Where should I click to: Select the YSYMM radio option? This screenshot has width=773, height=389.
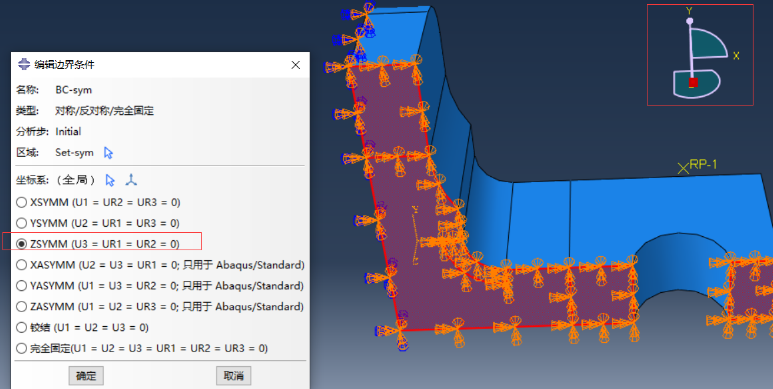pyautogui.click(x=22, y=223)
